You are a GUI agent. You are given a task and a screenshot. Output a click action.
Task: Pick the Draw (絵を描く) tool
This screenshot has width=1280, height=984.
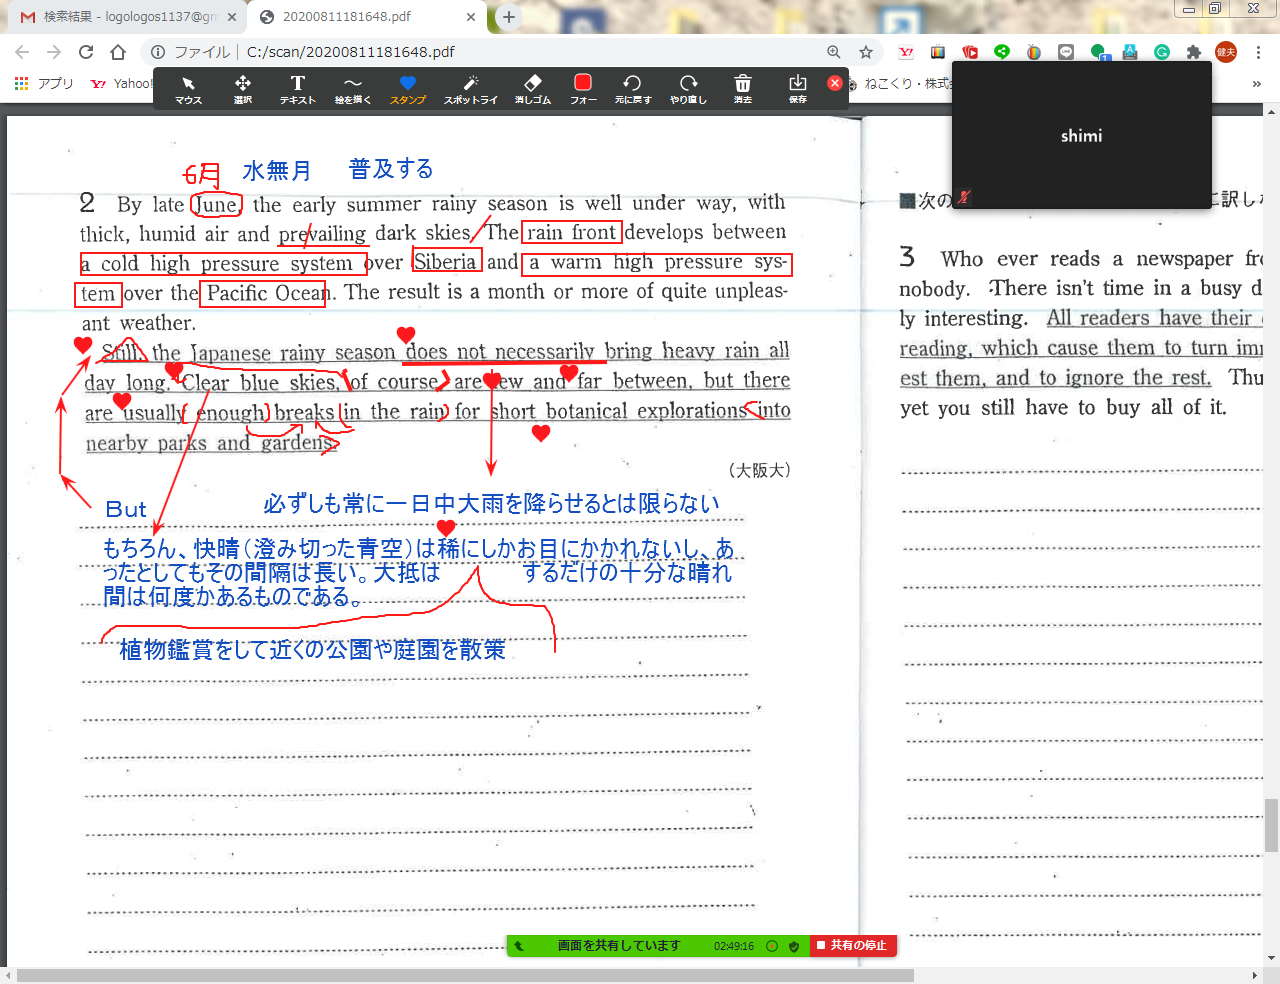[352, 88]
